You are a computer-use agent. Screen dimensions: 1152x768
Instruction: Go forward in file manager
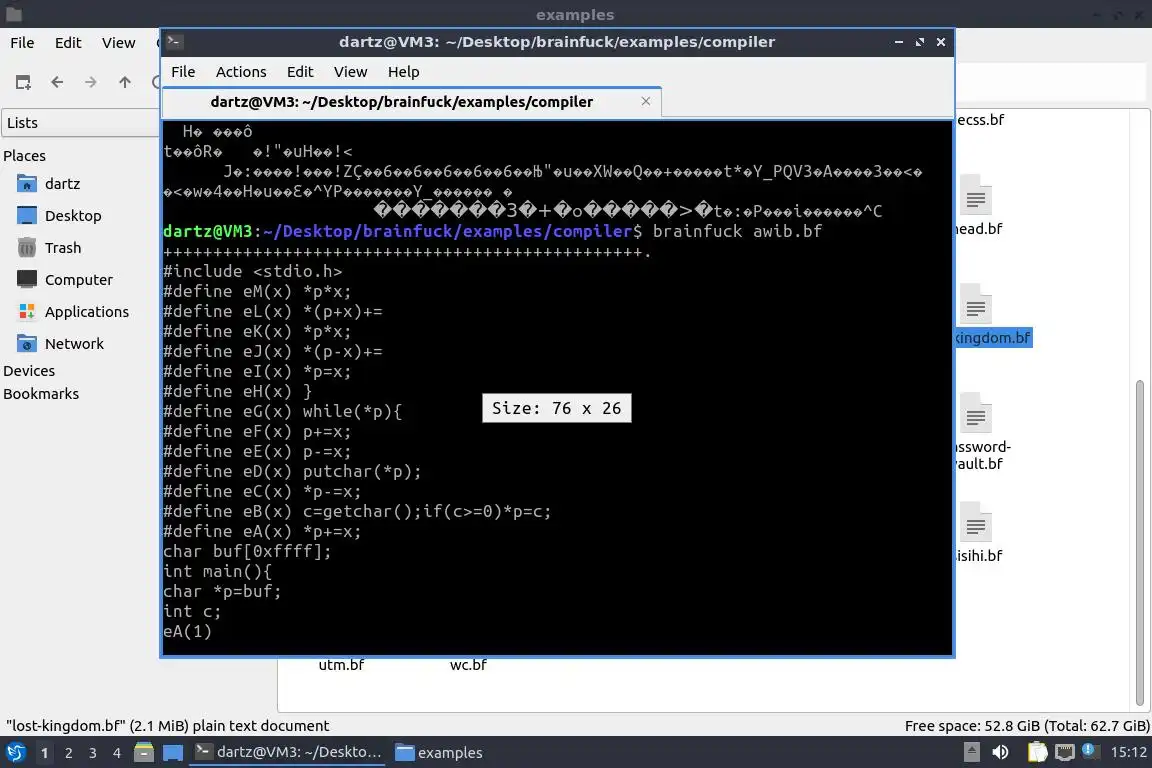pos(90,82)
